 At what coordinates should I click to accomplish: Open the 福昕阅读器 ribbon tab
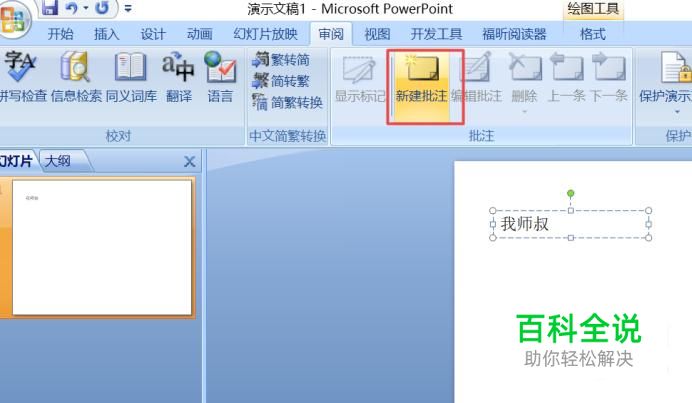point(514,34)
